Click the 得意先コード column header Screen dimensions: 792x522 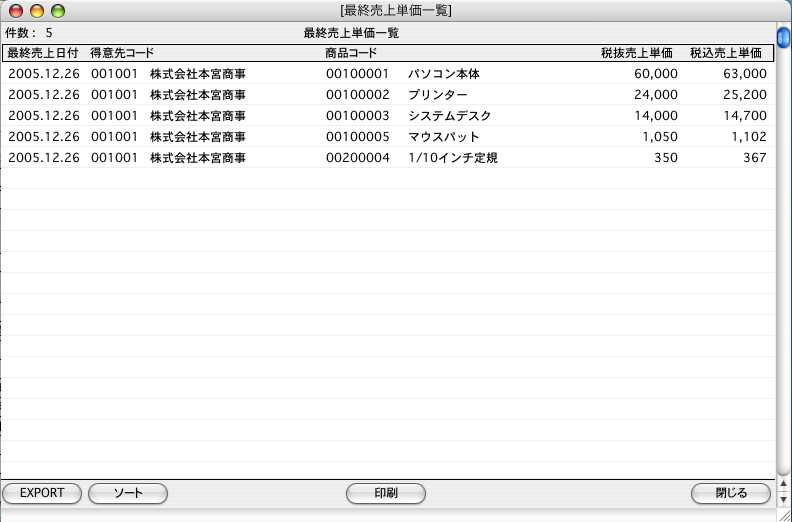pos(122,52)
